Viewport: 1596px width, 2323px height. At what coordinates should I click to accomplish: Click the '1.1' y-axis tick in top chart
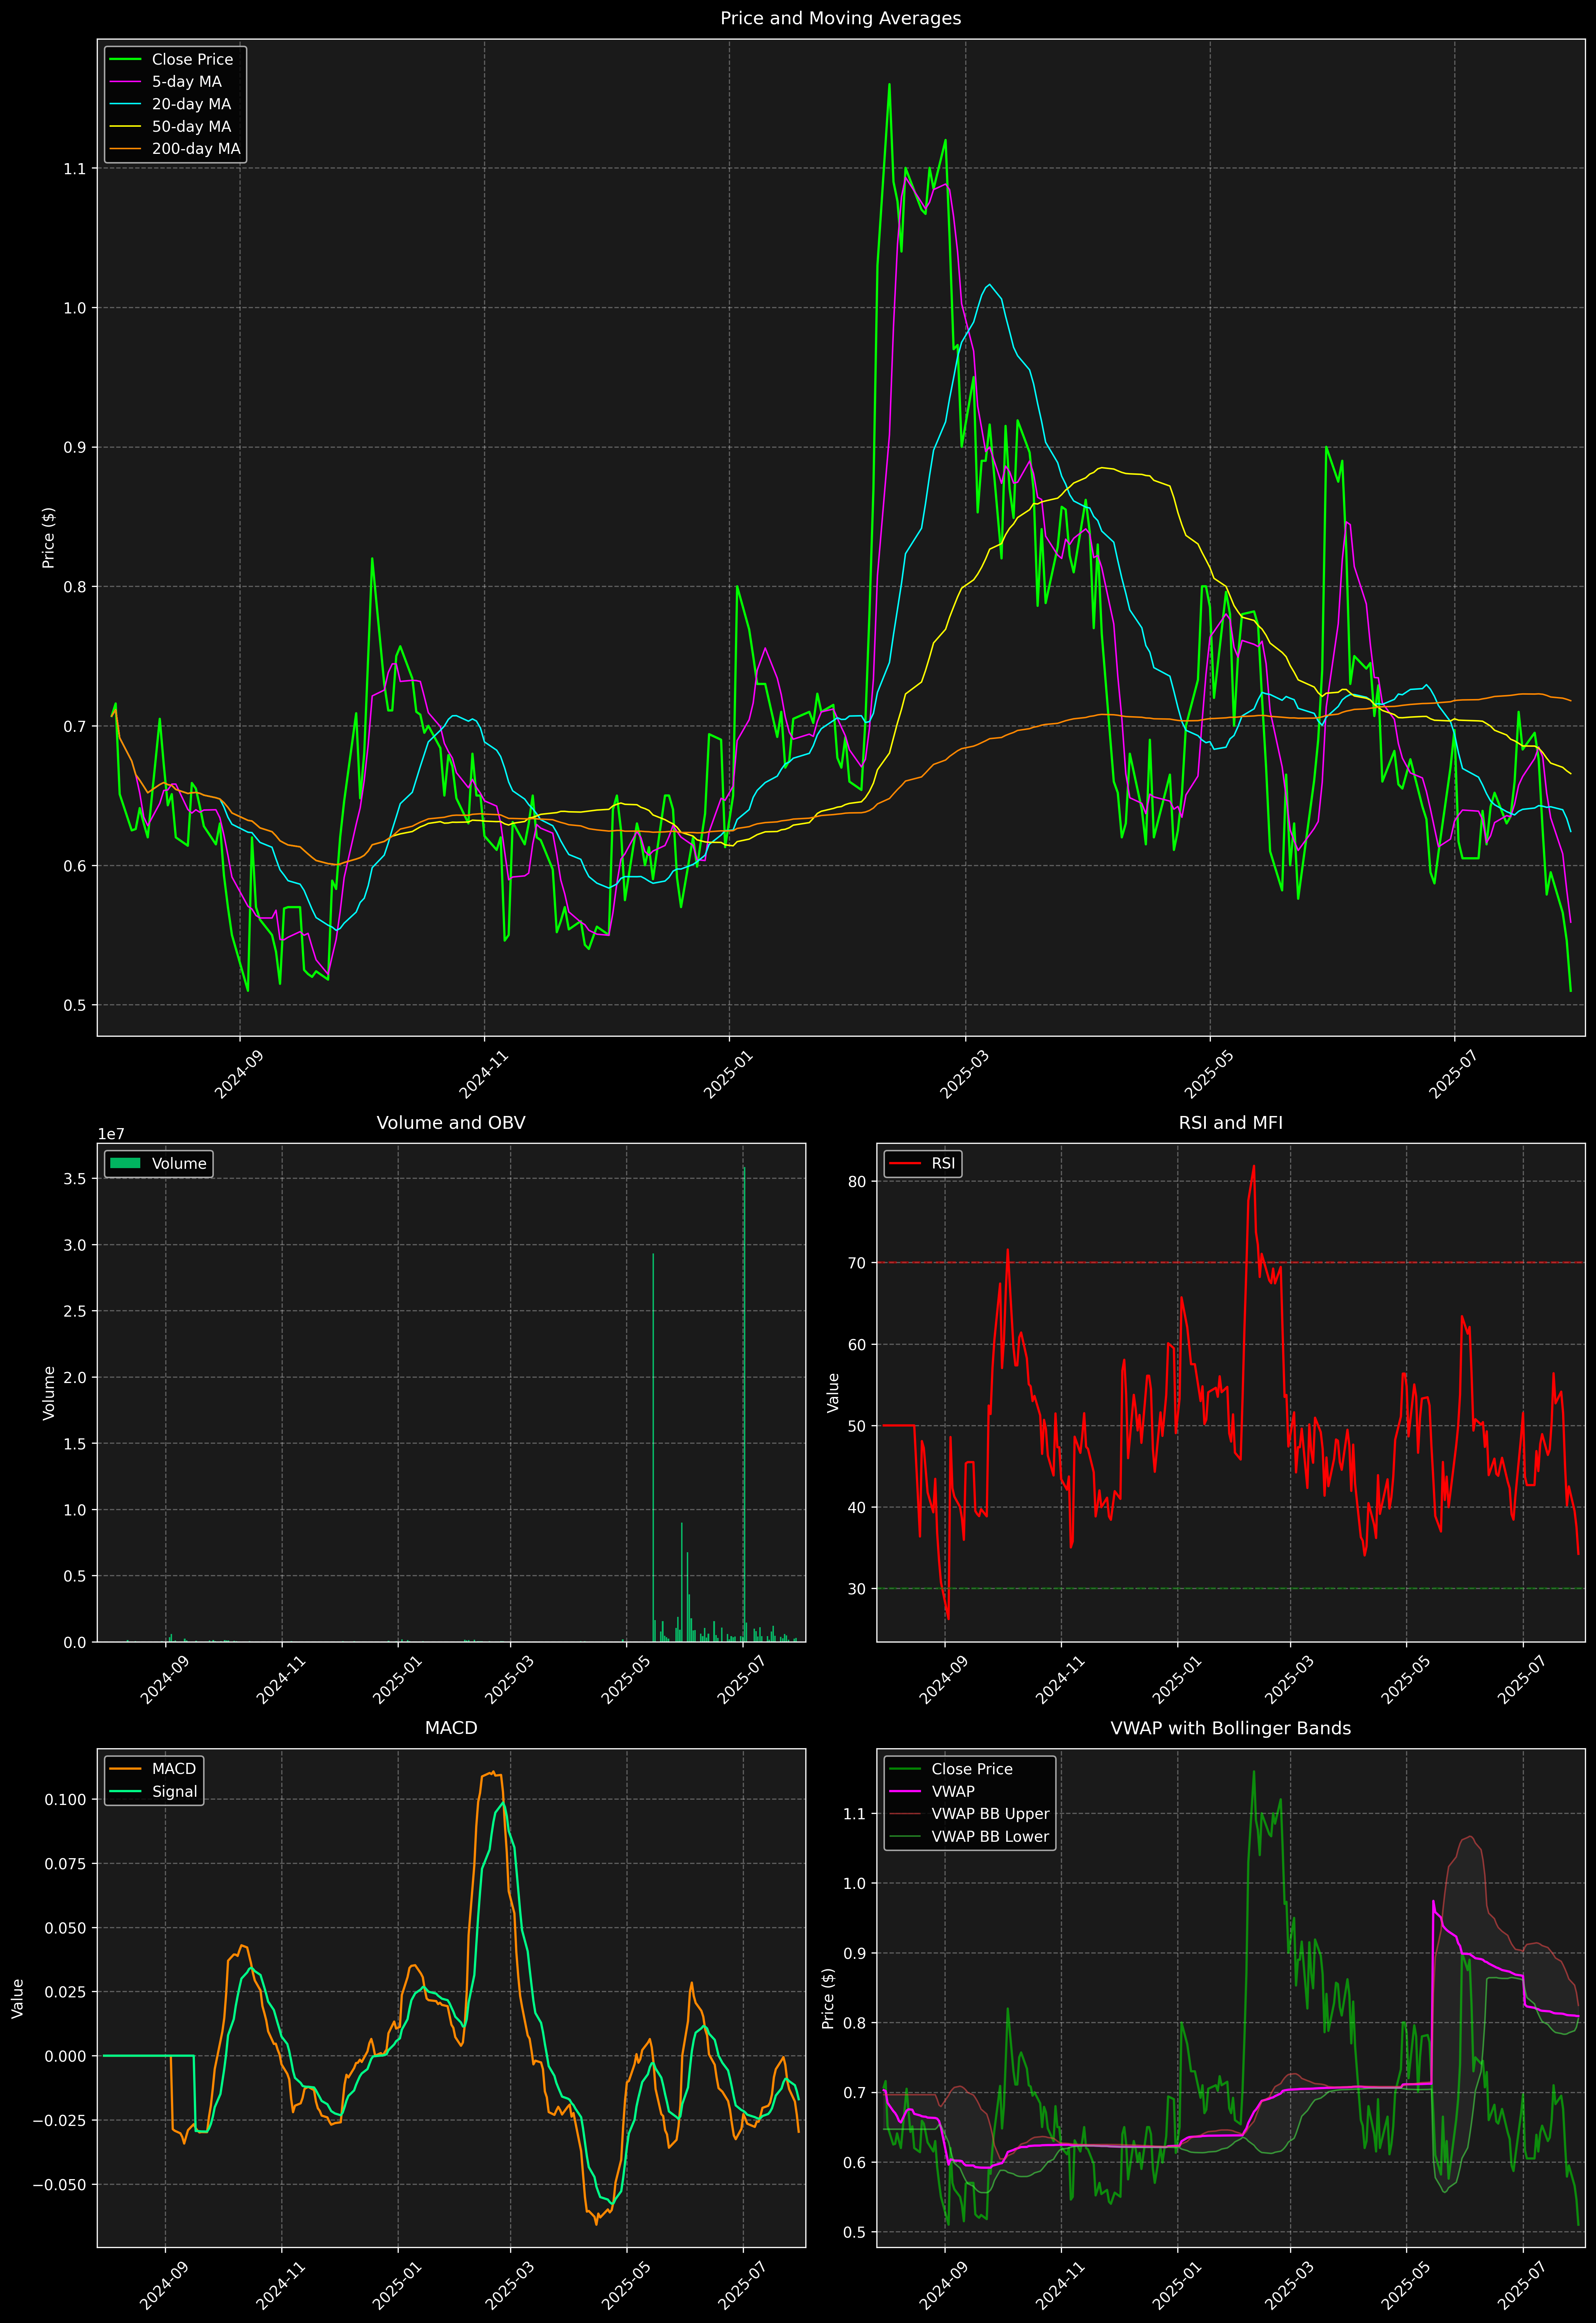pos(75,169)
